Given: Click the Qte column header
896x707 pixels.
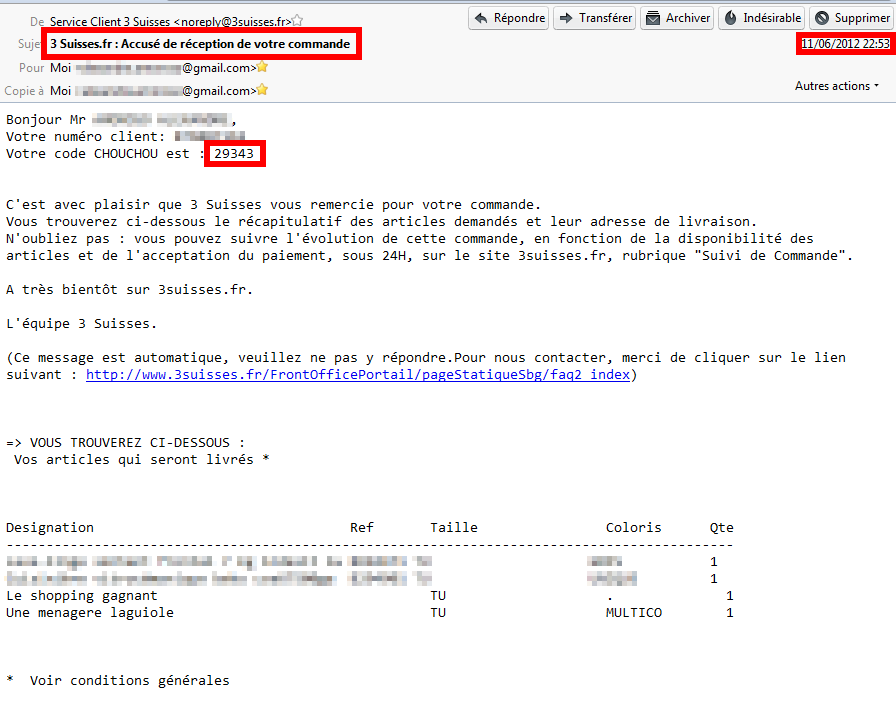Looking at the screenshot, I should click(x=721, y=528).
